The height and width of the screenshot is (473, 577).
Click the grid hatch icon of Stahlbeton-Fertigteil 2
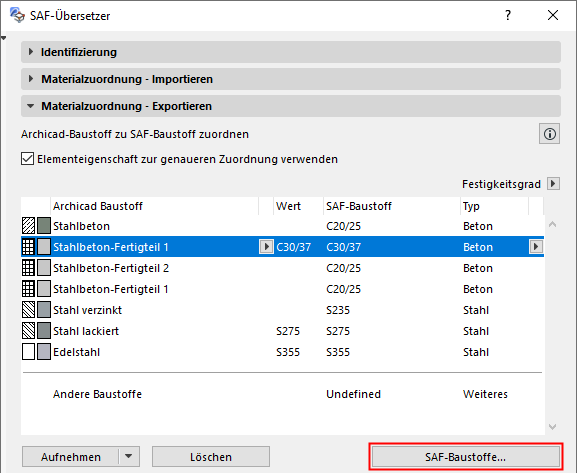28,268
